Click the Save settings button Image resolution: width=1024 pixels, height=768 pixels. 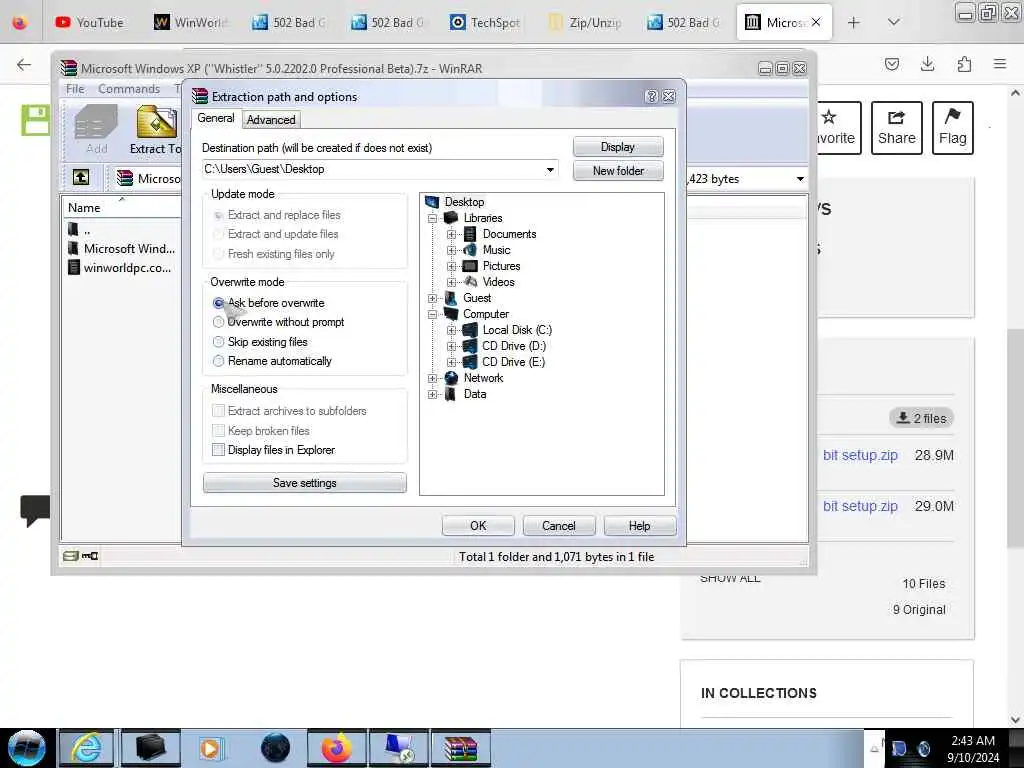click(304, 483)
